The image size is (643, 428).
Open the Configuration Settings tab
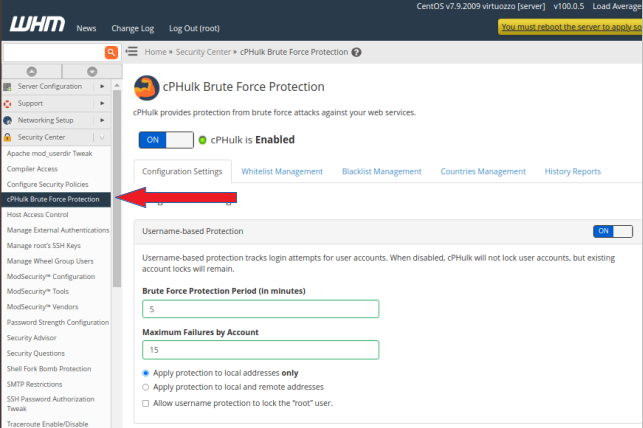coord(182,171)
